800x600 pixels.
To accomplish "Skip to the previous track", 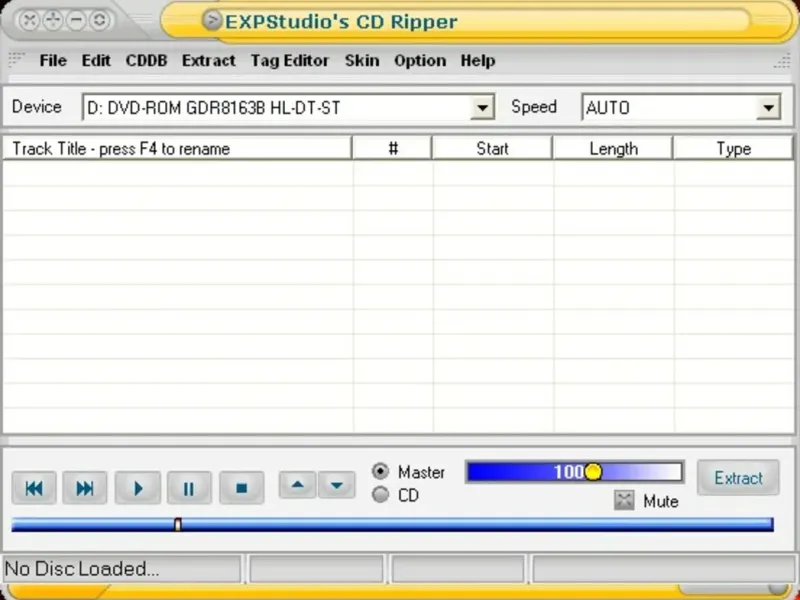I will [x=34, y=488].
